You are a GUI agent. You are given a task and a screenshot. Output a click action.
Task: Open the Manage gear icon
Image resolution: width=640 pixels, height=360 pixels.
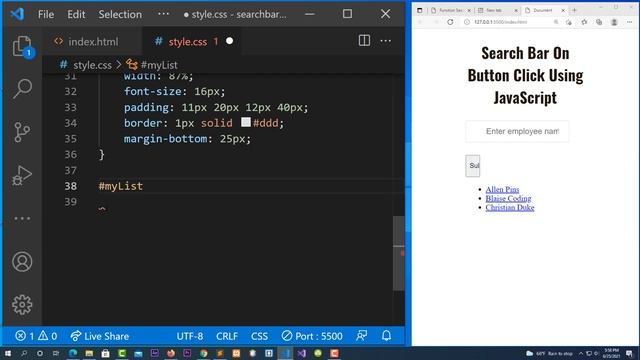click(22, 304)
